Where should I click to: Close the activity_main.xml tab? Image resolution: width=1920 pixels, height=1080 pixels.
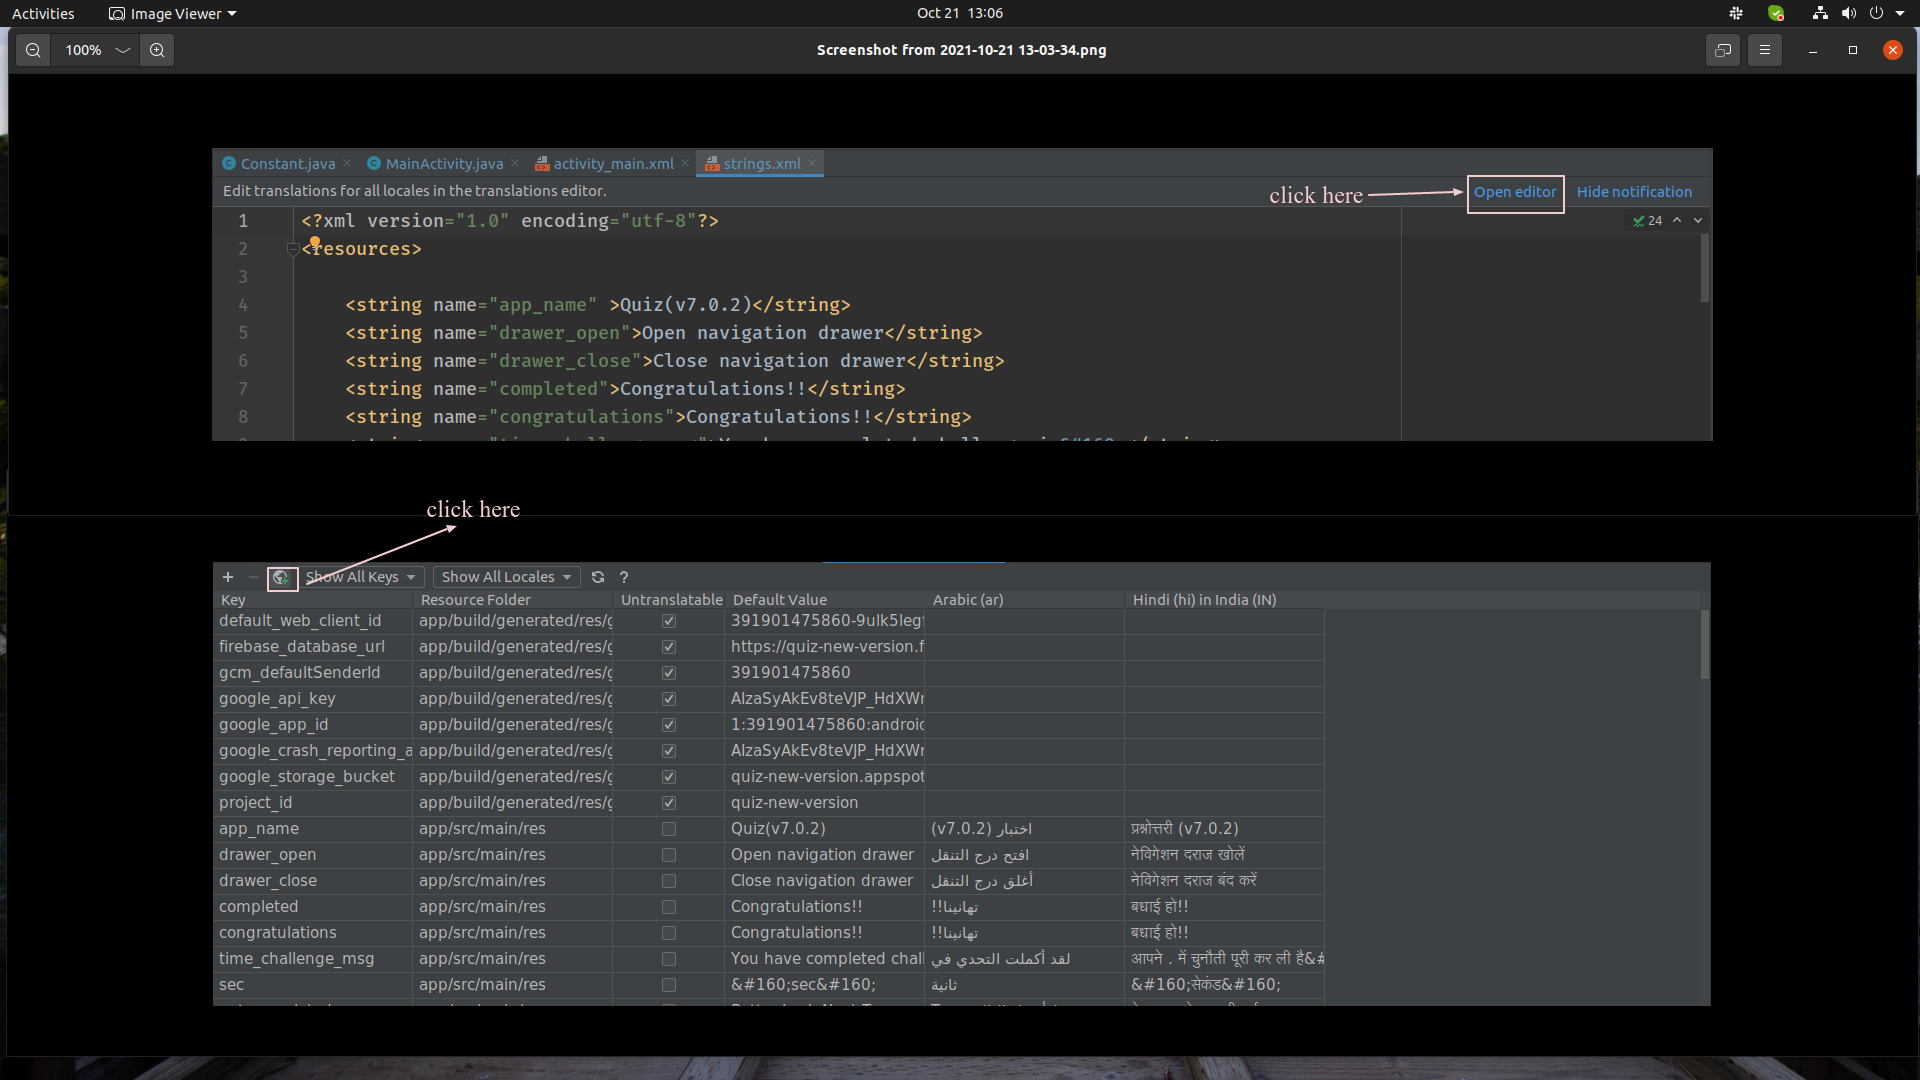685,163
